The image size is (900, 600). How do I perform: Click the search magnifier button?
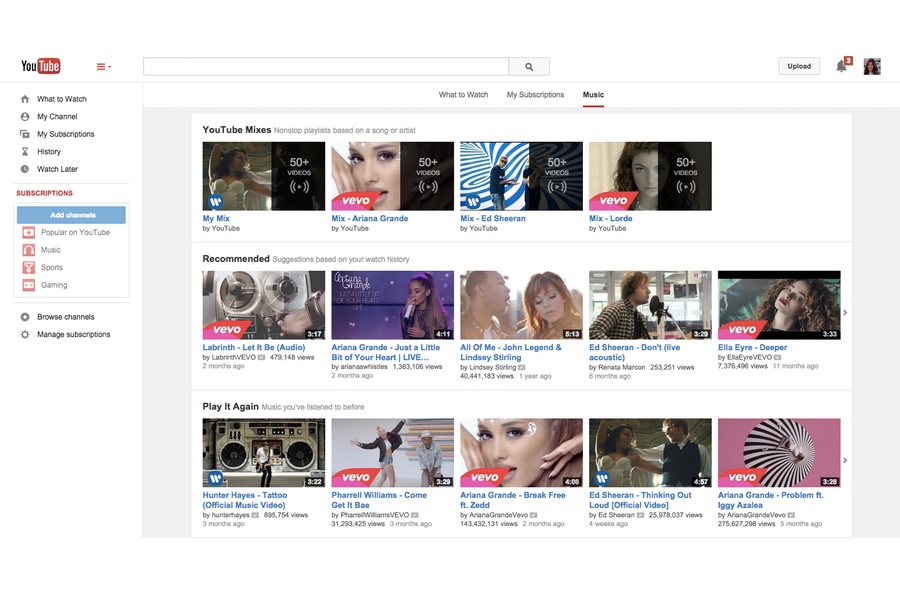pos(529,67)
